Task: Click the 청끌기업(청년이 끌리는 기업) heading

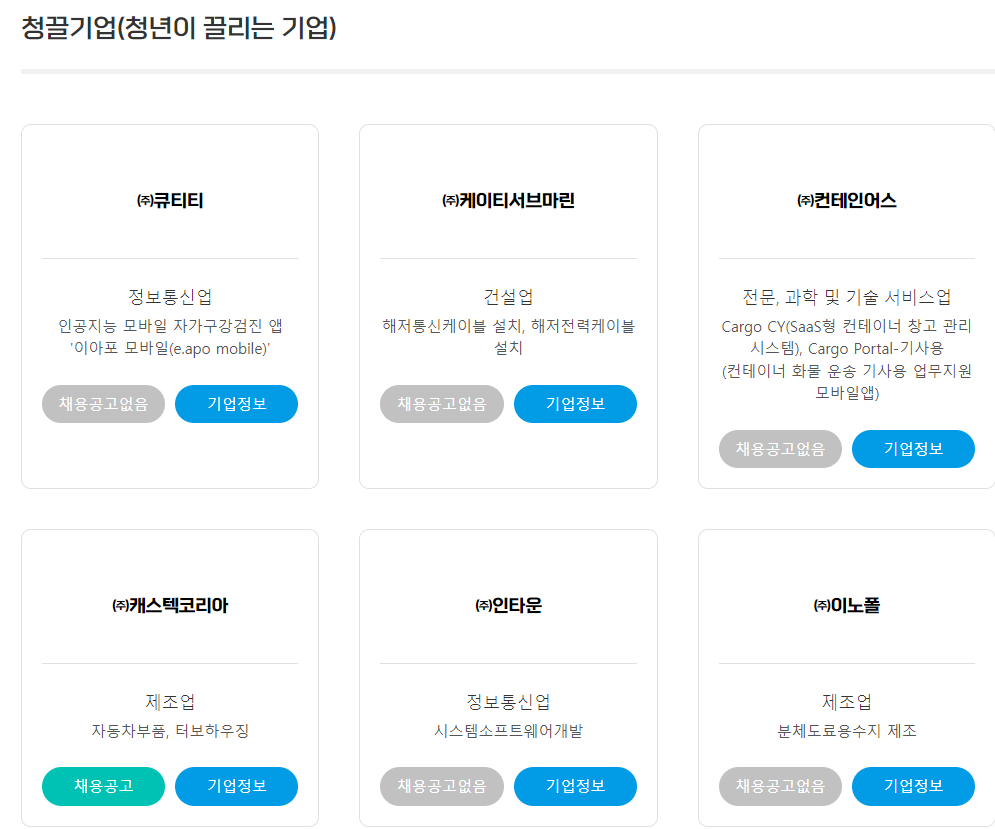Action: click(179, 28)
